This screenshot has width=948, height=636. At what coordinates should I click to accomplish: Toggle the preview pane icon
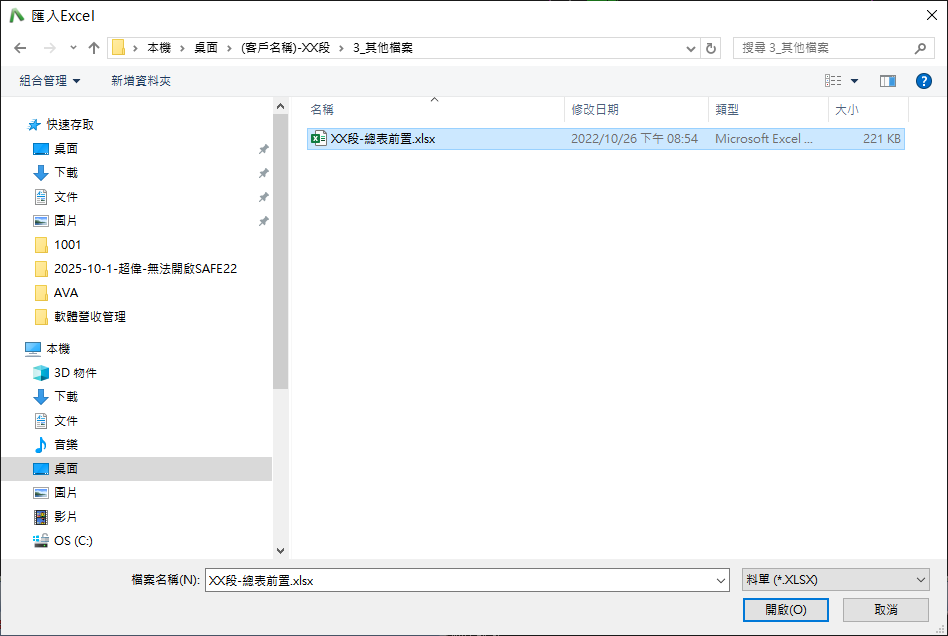coord(887,80)
